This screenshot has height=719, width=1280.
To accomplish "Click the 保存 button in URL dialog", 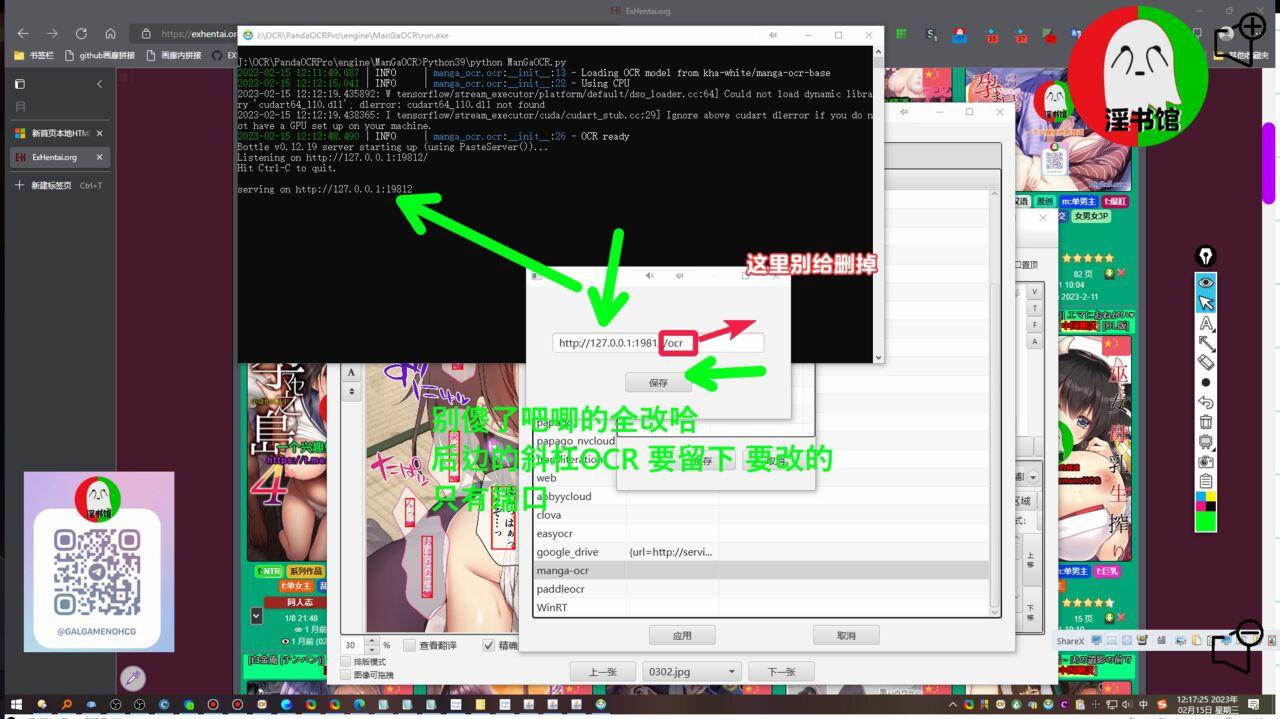I will coord(658,383).
